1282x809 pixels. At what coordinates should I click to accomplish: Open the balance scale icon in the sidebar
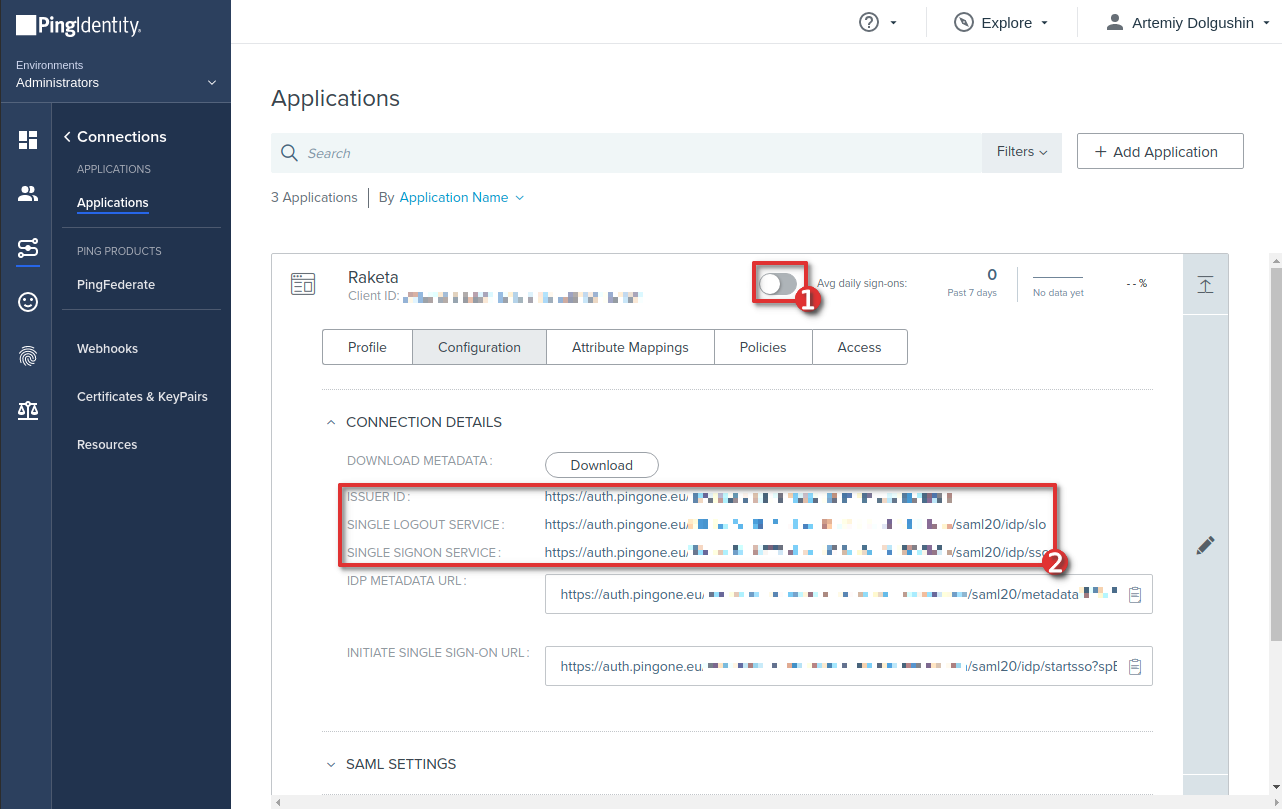(28, 410)
